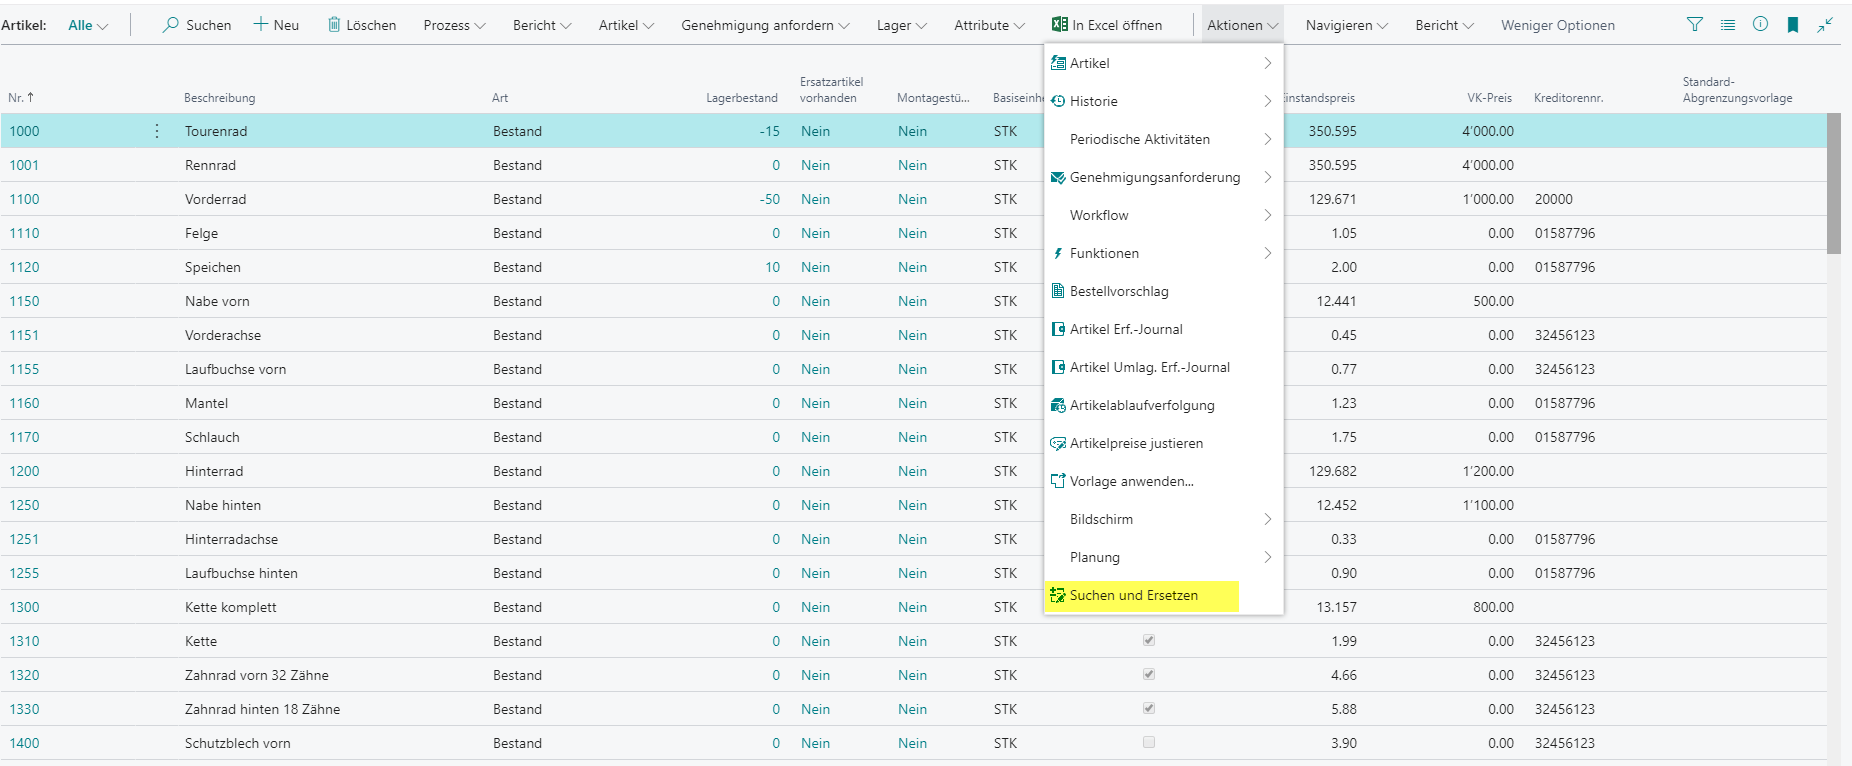
Task: Expand the Prozess dropdown
Action: pos(454,25)
